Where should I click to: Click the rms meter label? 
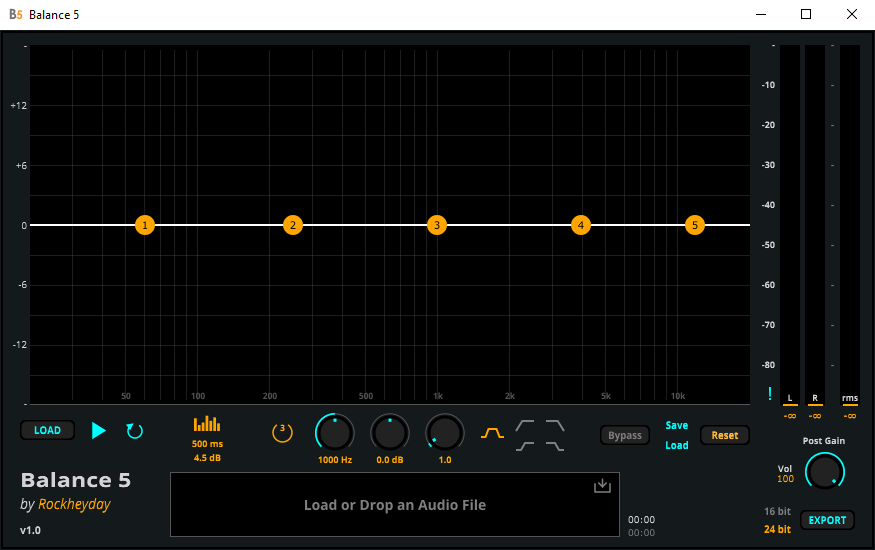(x=850, y=398)
